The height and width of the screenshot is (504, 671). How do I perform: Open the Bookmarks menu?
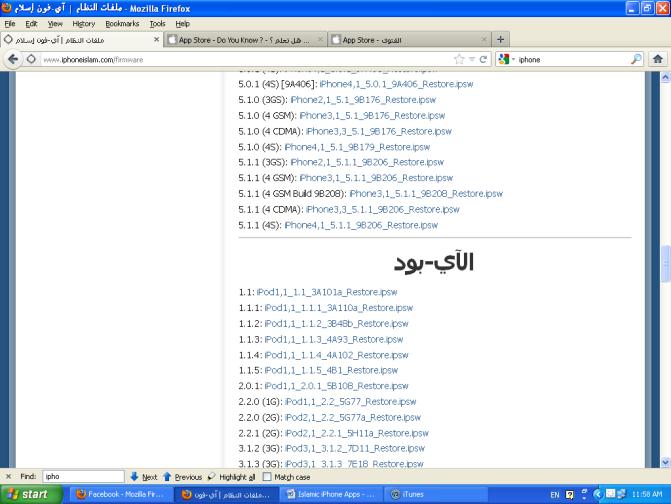click(x=122, y=24)
